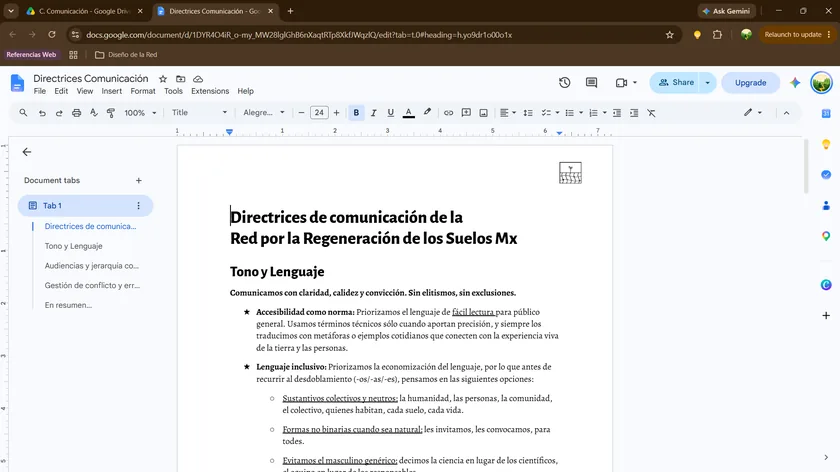
Task: Redo the last action
Action: pos(59,113)
